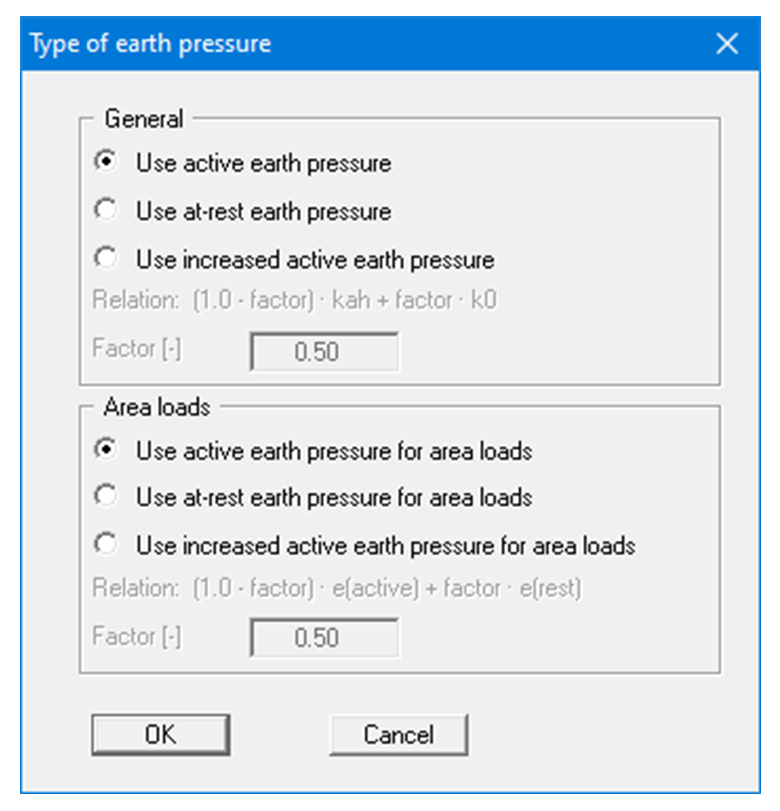Screen dimensions: 780x811
Task: Click the radio circle next to at-rest option
Action: click(x=104, y=211)
